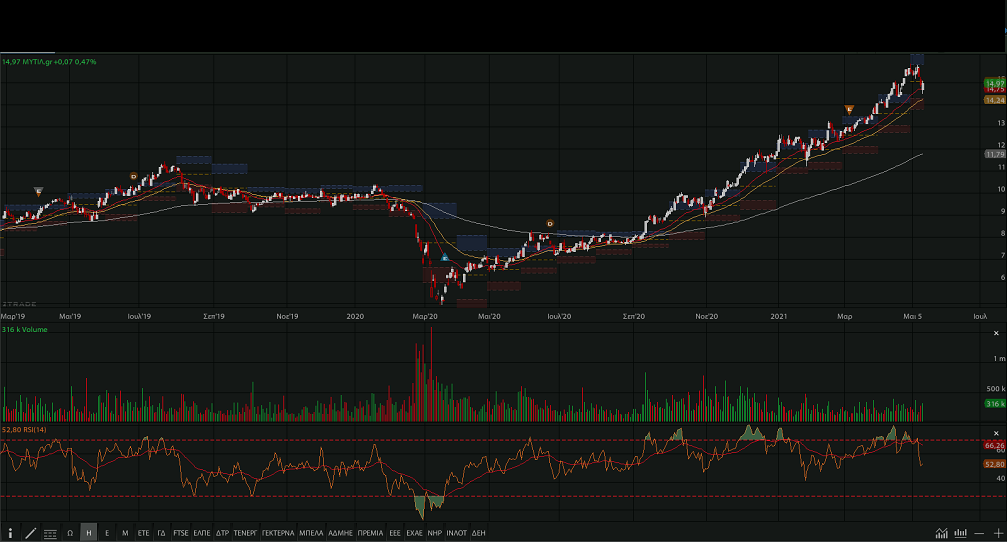The image size is (1007, 542).
Task: Zoom in with the plus icon
Action: coord(997,533)
